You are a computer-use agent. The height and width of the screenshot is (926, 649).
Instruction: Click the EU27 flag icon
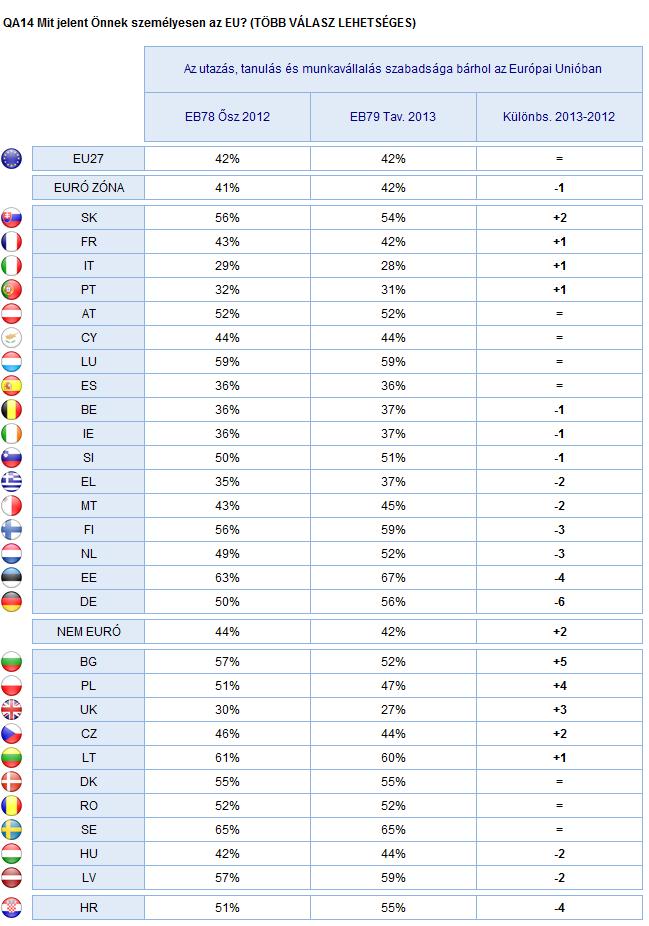pyautogui.click(x=11, y=158)
